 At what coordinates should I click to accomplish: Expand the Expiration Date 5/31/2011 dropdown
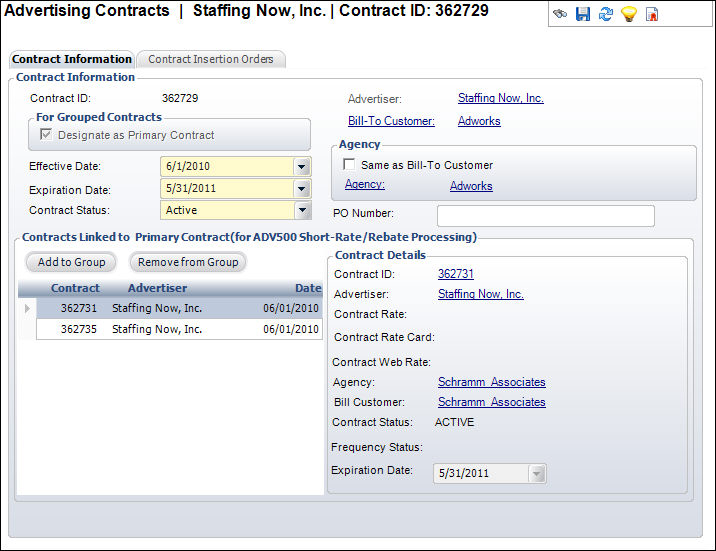pyautogui.click(x=302, y=188)
